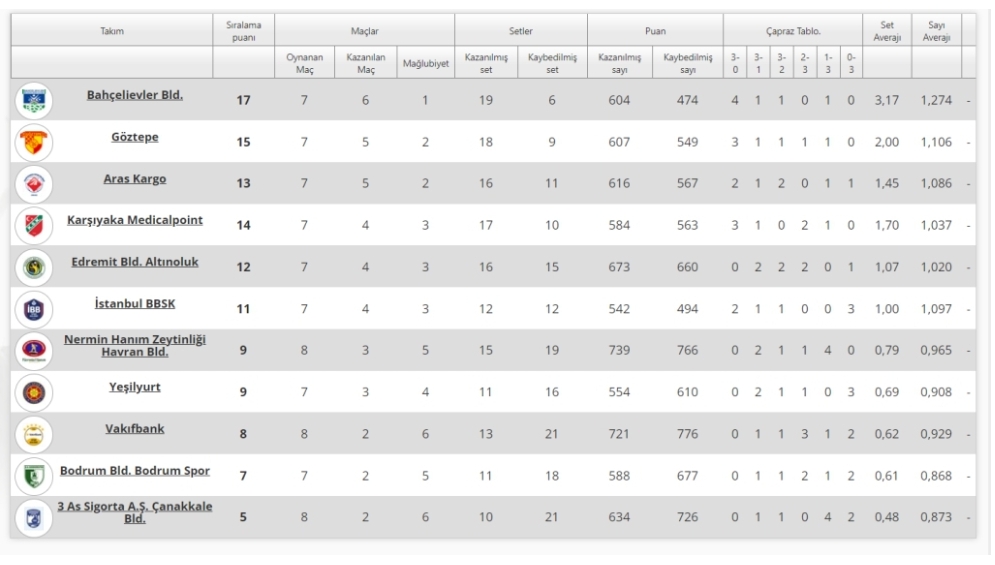Viewport: 995px width, 565px height.
Task: Click the Kaybedilmiş sayı subheader
Action: point(688,63)
